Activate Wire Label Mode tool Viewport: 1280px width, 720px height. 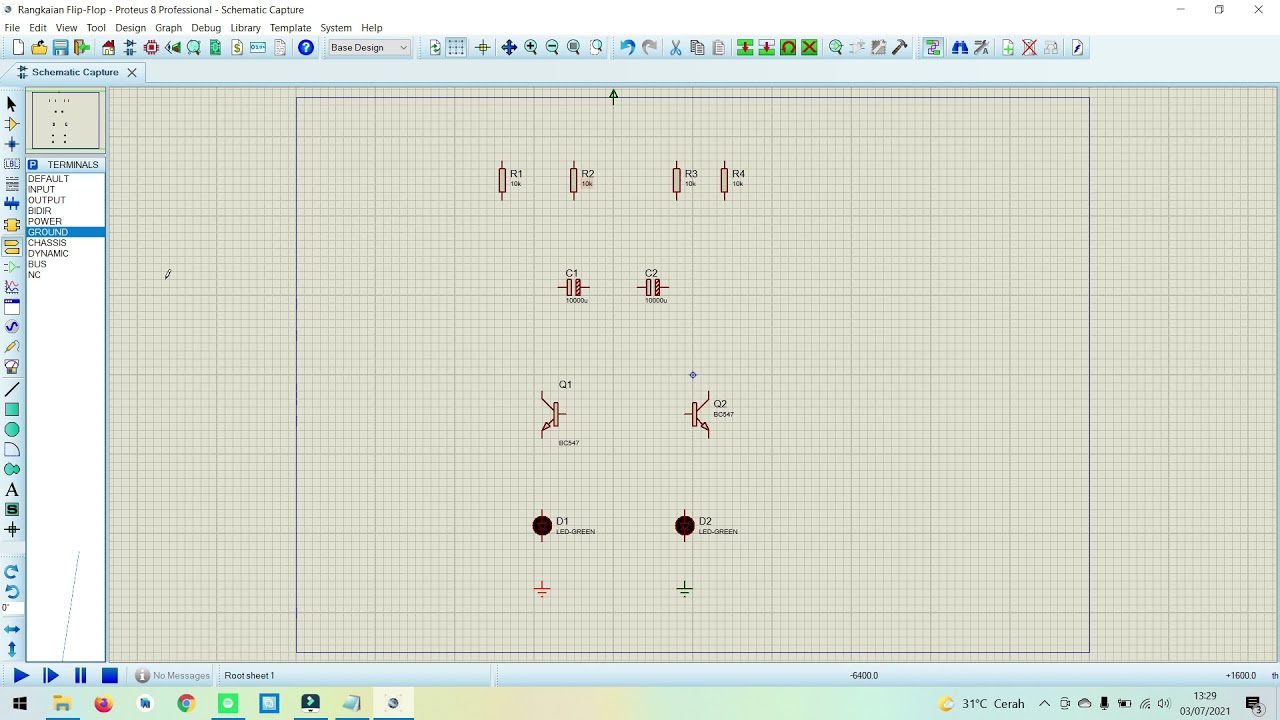tap(12, 164)
